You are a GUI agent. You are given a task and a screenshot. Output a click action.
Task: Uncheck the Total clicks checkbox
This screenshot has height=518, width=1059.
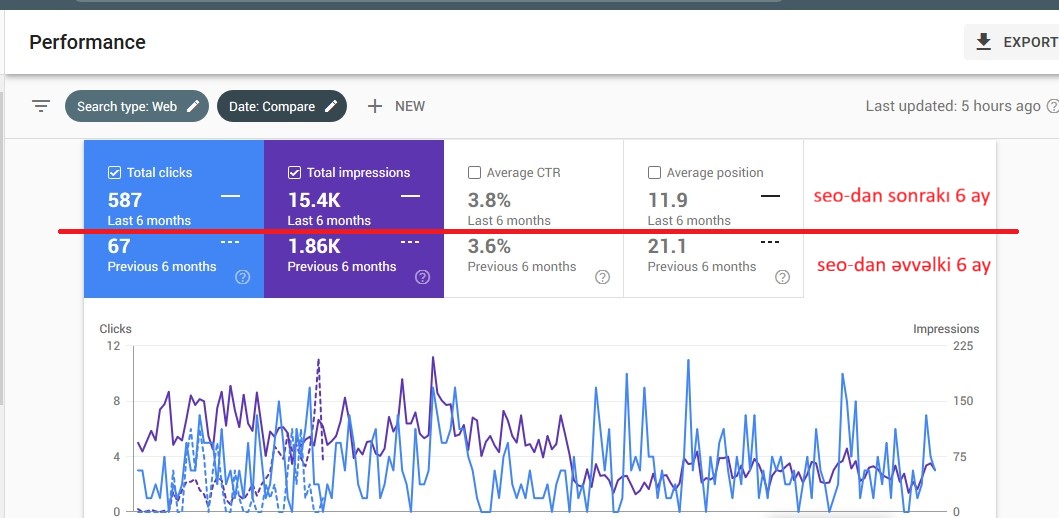pyautogui.click(x=114, y=173)
